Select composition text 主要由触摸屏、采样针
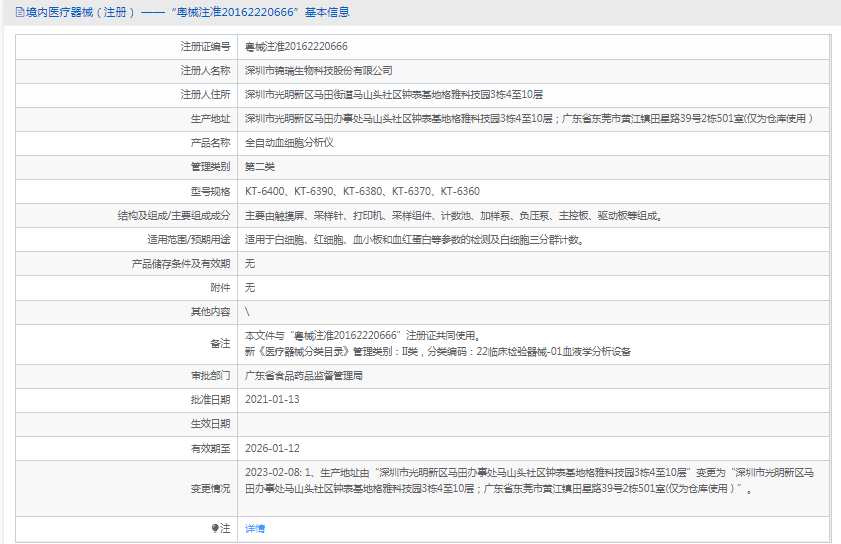This screenshot has width=841, height=544. (x=454, y=216)
